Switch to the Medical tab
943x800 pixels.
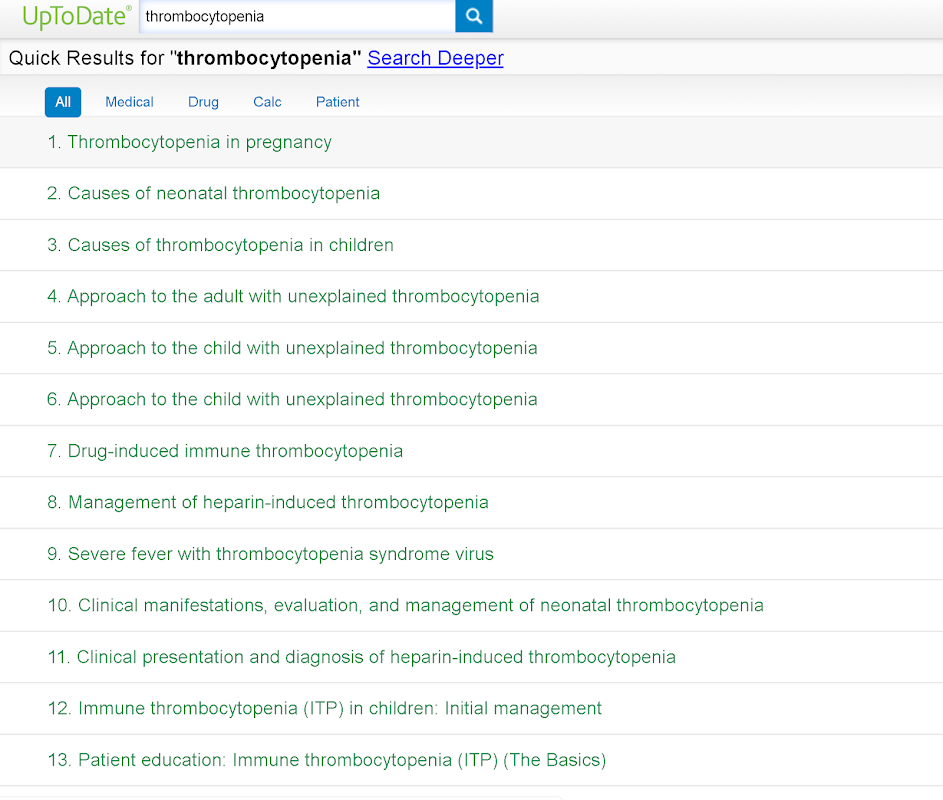(129, 102)
